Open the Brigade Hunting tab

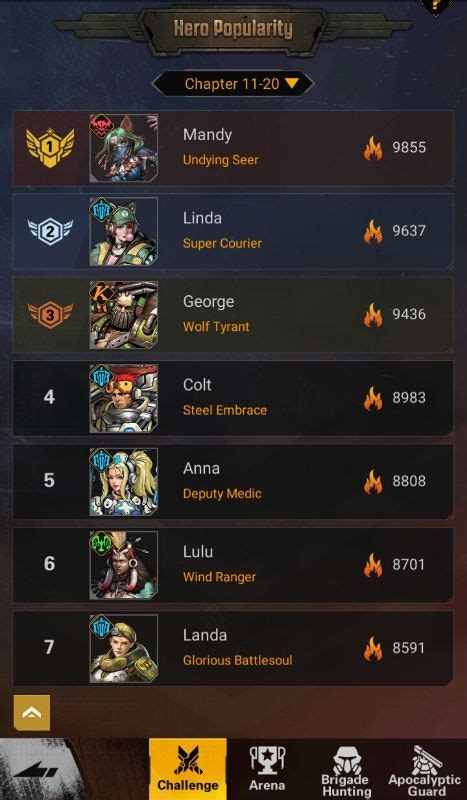347,770
